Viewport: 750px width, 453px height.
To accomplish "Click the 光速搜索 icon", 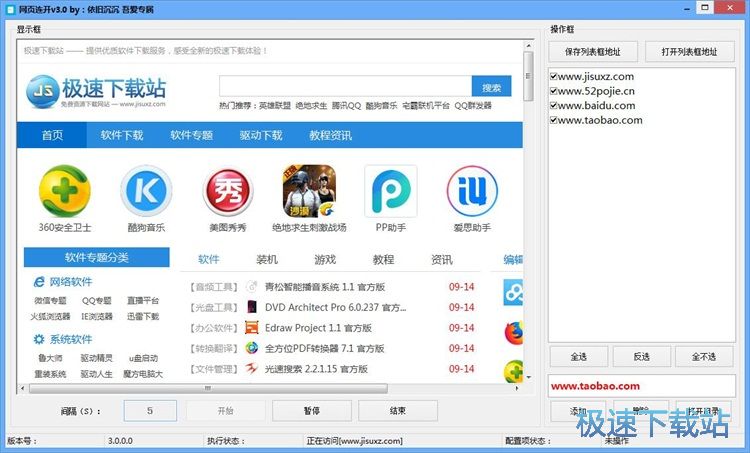I will click(x=252, y=369).
